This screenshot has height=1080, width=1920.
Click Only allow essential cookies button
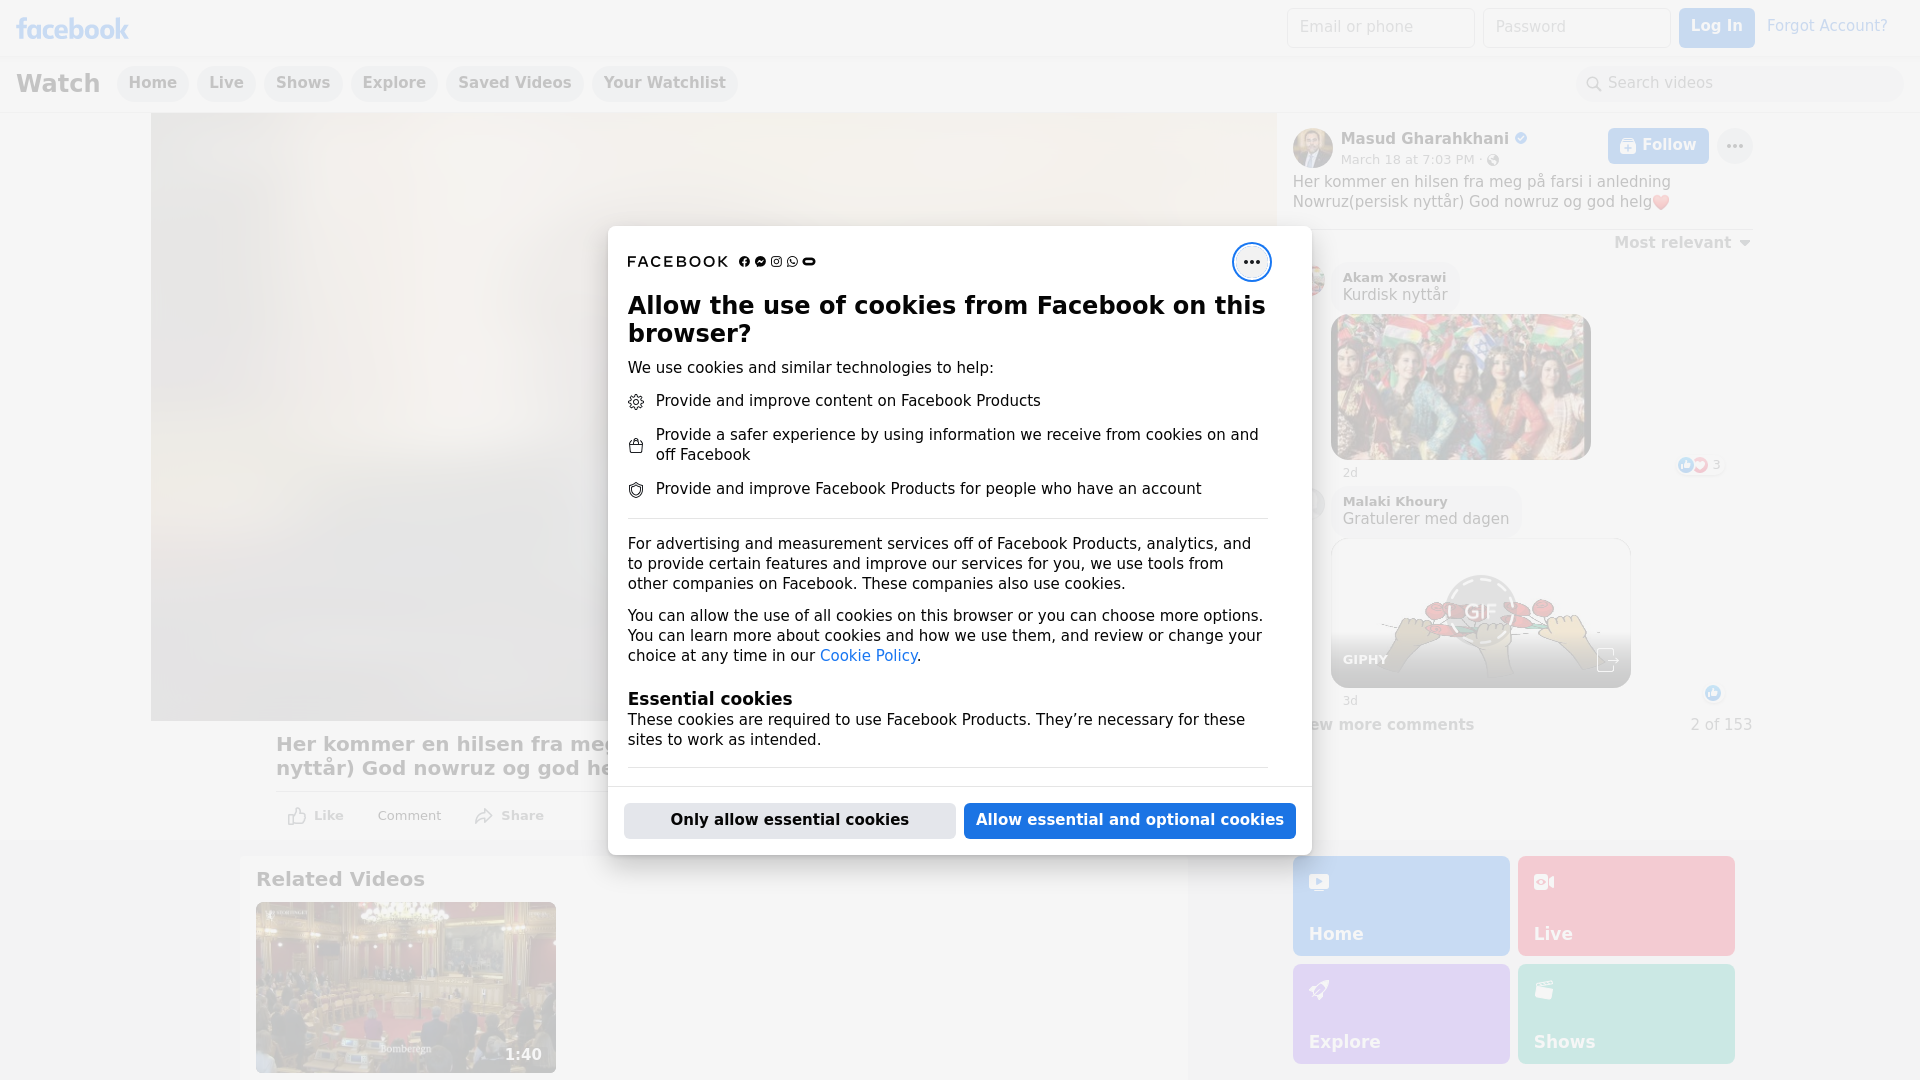pos(790,821)
